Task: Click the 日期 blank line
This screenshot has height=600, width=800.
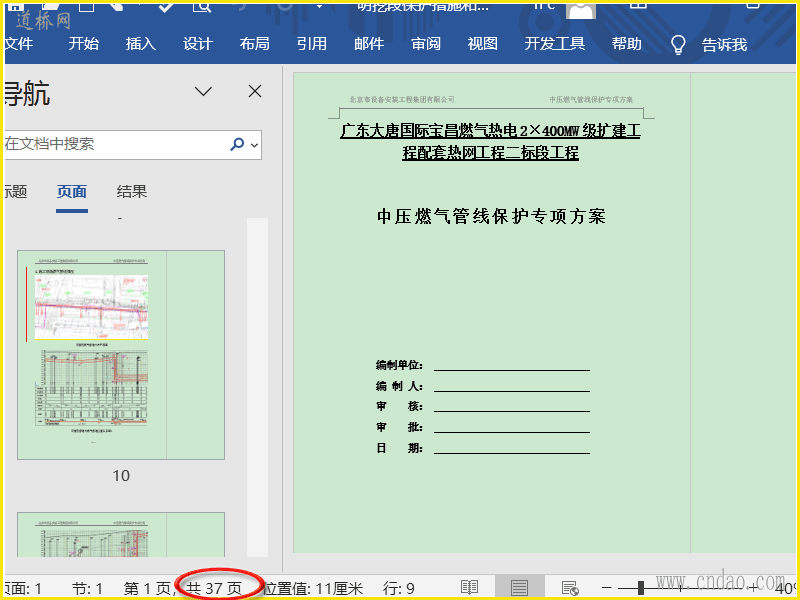Action: pyautogui.click(x=512, y=448)
